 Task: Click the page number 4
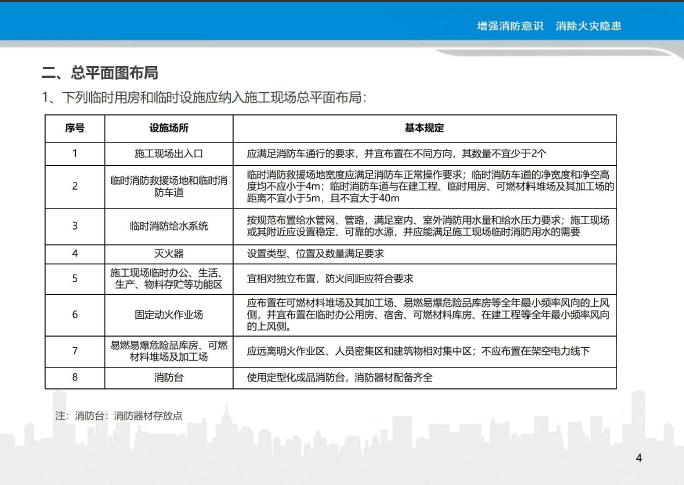[639, 458]
